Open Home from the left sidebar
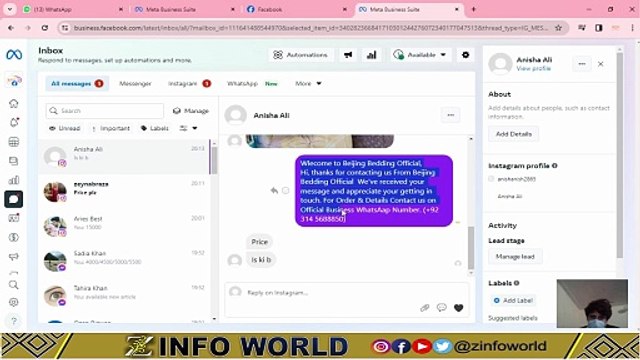Image resolution: width=640 pixels, height=360 pixels. point(13,103)
